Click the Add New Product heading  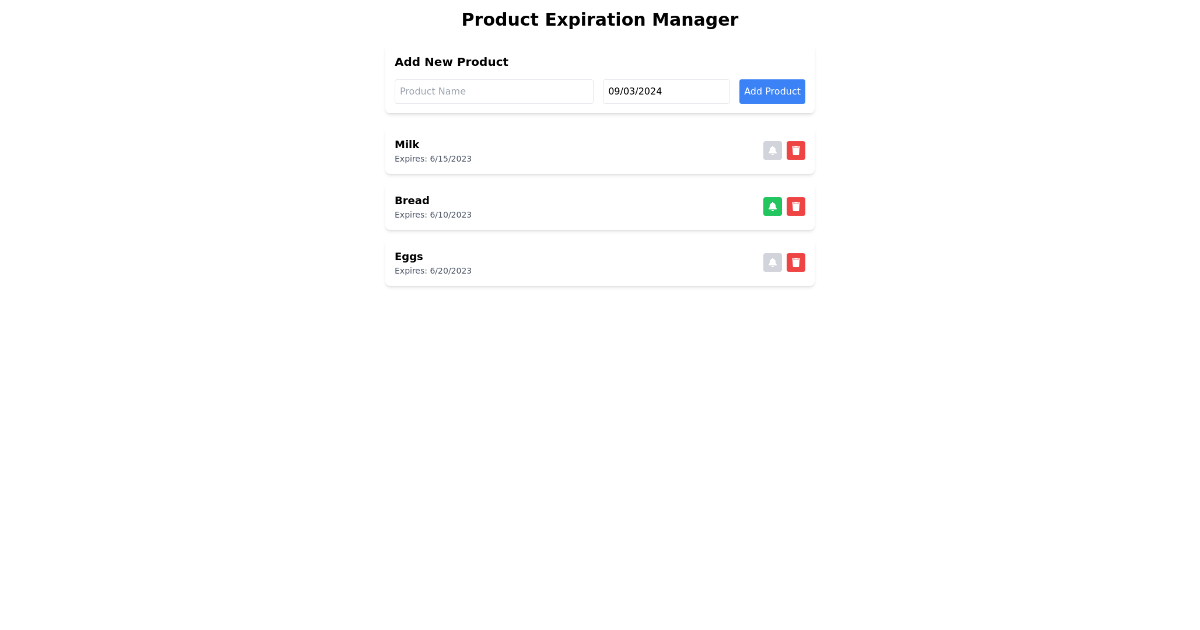(451, 61)
